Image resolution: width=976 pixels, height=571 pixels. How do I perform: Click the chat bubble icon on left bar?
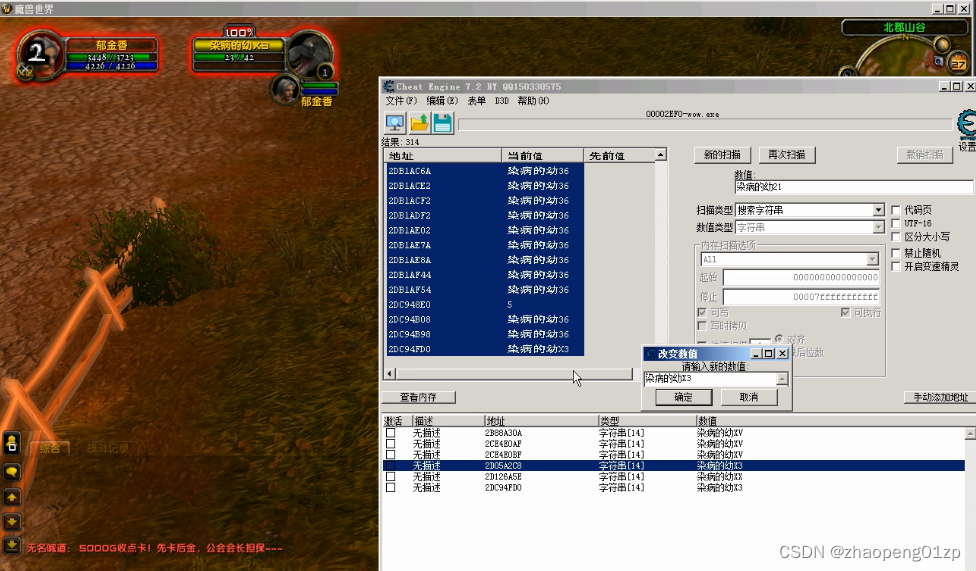11,471
